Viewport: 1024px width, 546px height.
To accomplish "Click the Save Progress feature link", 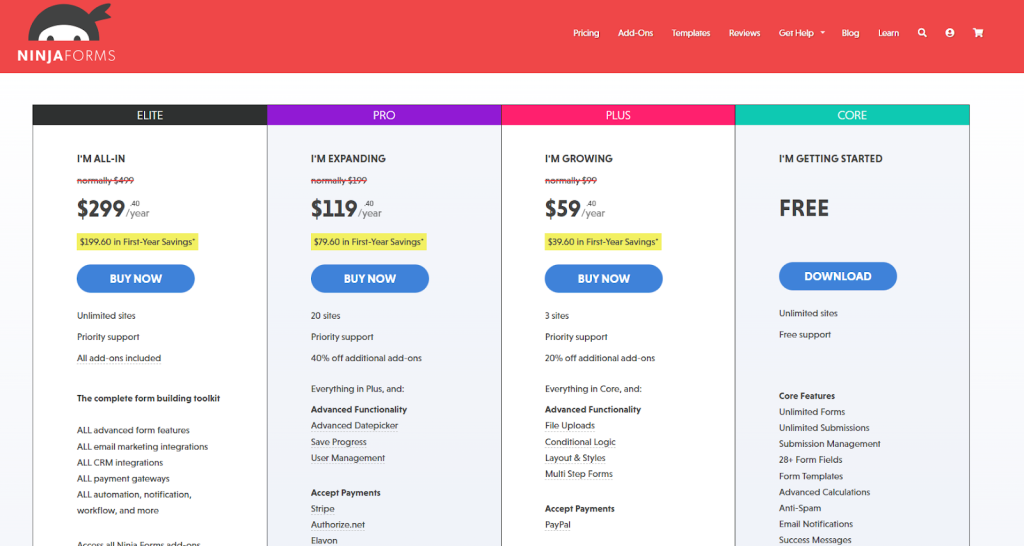I will pyautogui.click(x=339, y=442).
